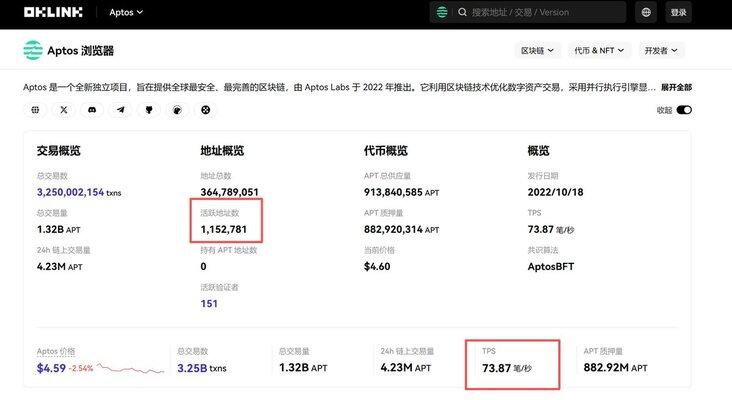Click the 活跃地址数 value 1,152,781
Screen dimensions: 732x400
coord(224,229)
